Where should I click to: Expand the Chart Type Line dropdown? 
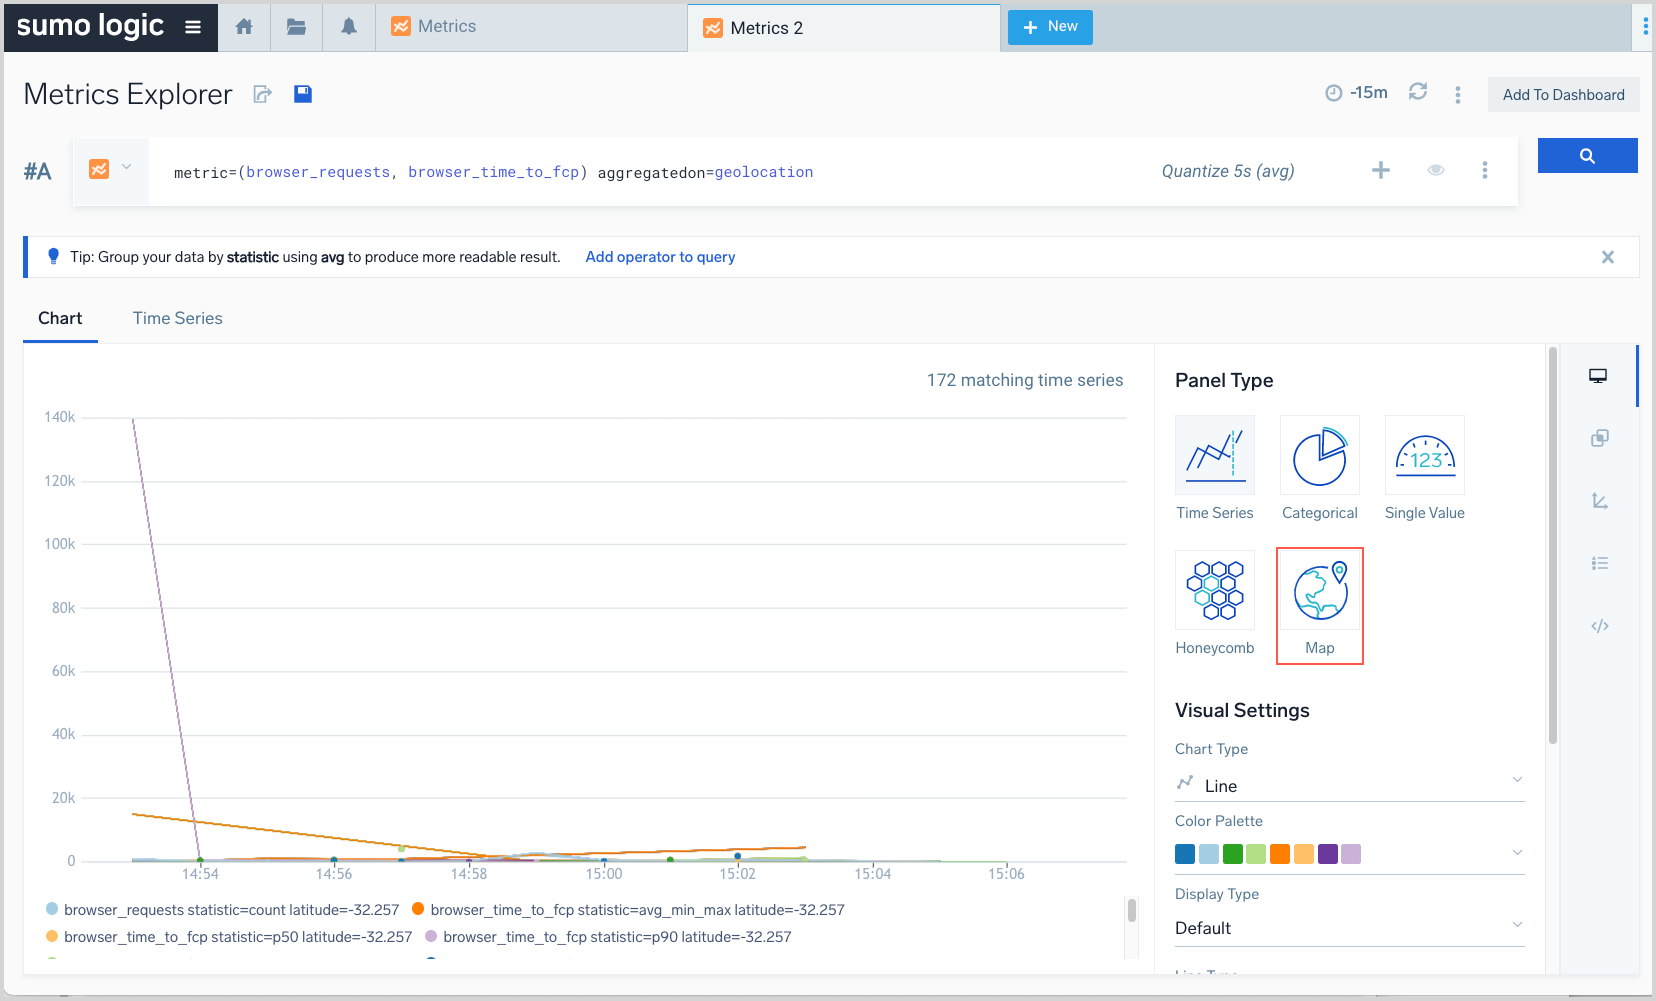coord(1349,785)
